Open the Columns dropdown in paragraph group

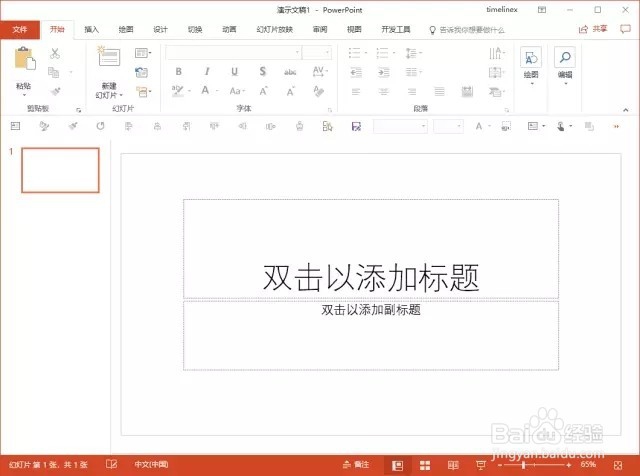click(x=413, y=72)
